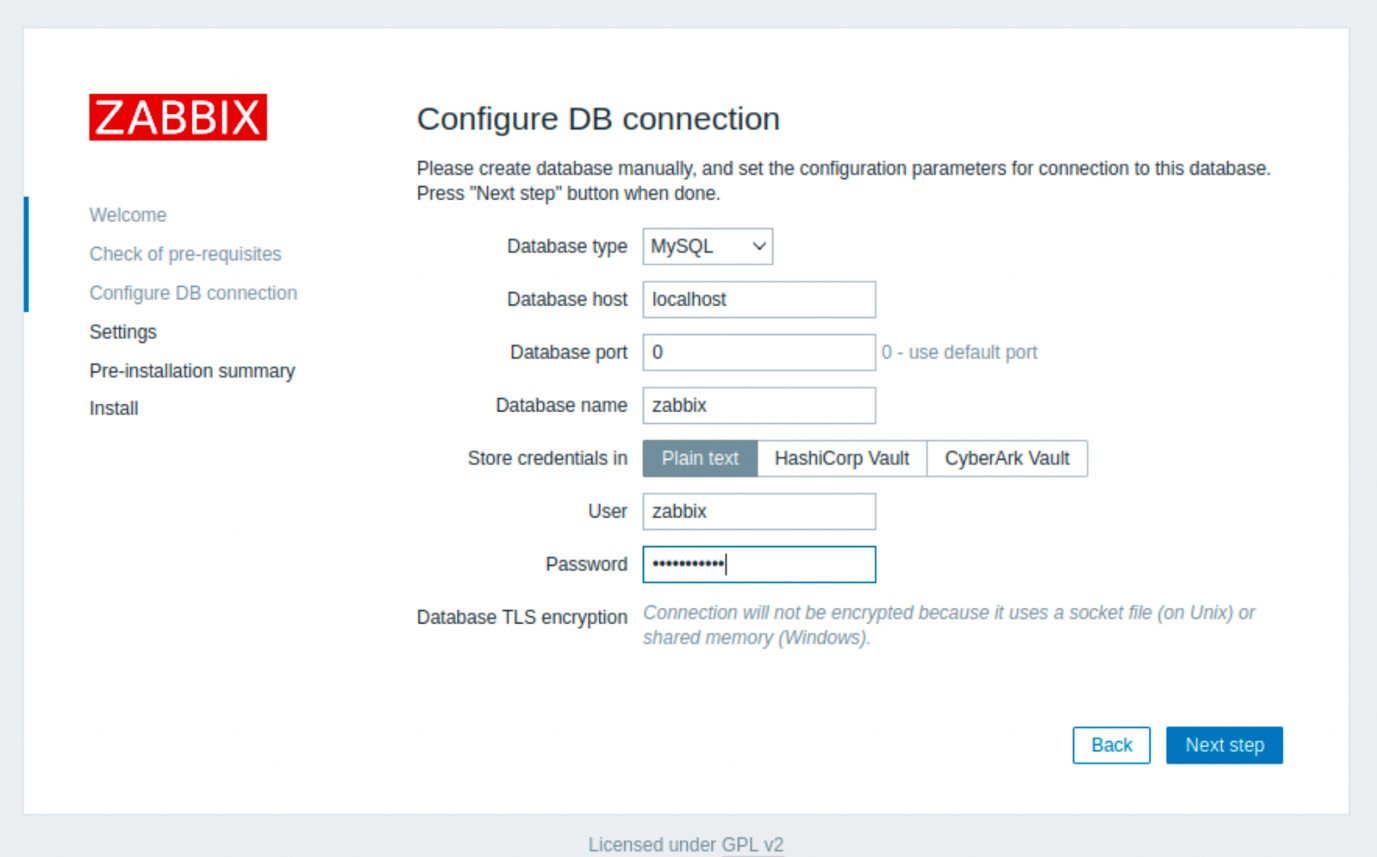The width and height of the screenshot is (1377, 857).
Task: Open the GPL v2 license link
Action: [x=753, y=844]
